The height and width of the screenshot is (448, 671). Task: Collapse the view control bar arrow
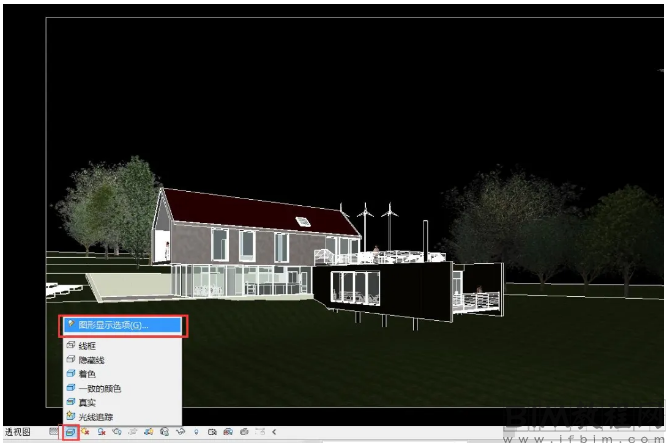[274, 432]
